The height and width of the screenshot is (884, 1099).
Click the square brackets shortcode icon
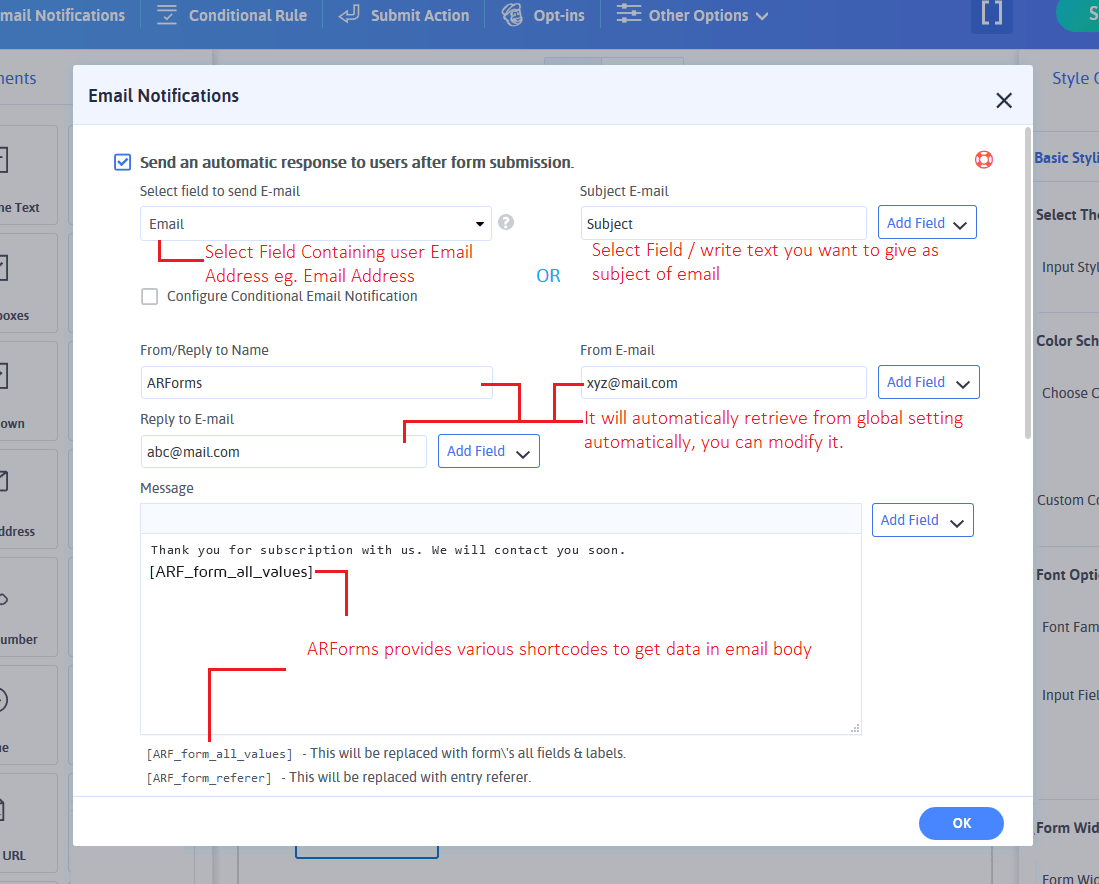click(991, 15)
